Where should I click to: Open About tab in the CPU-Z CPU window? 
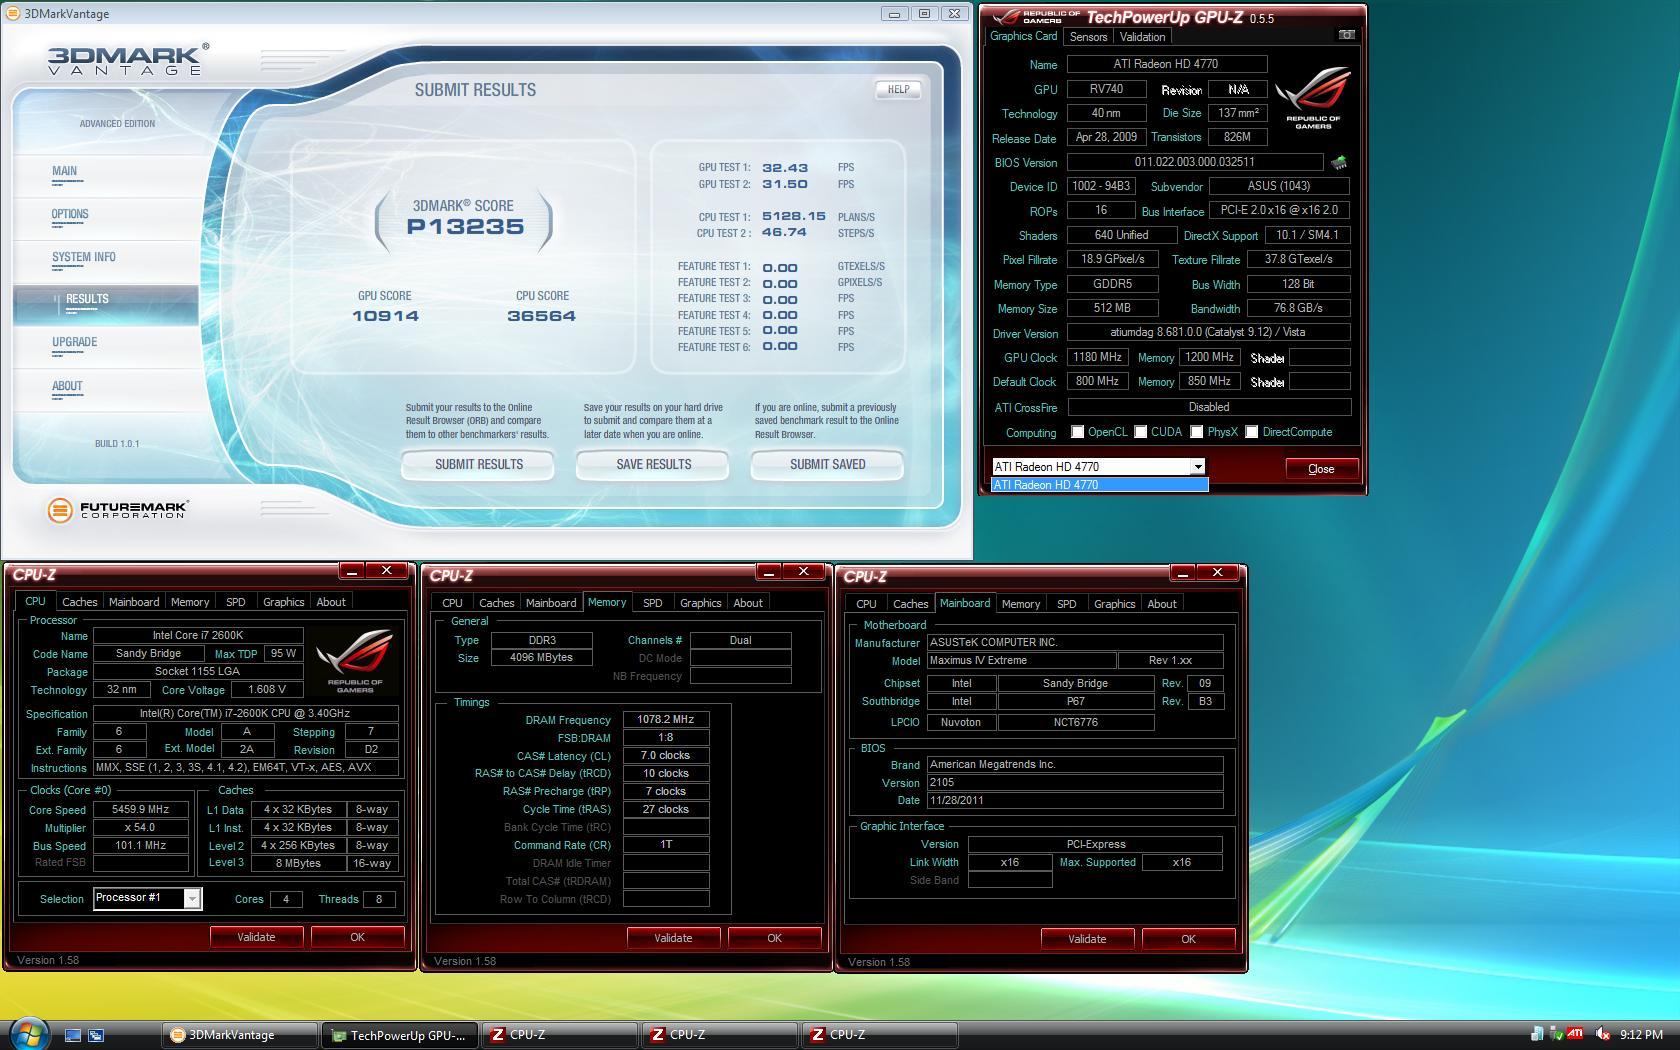331,602
